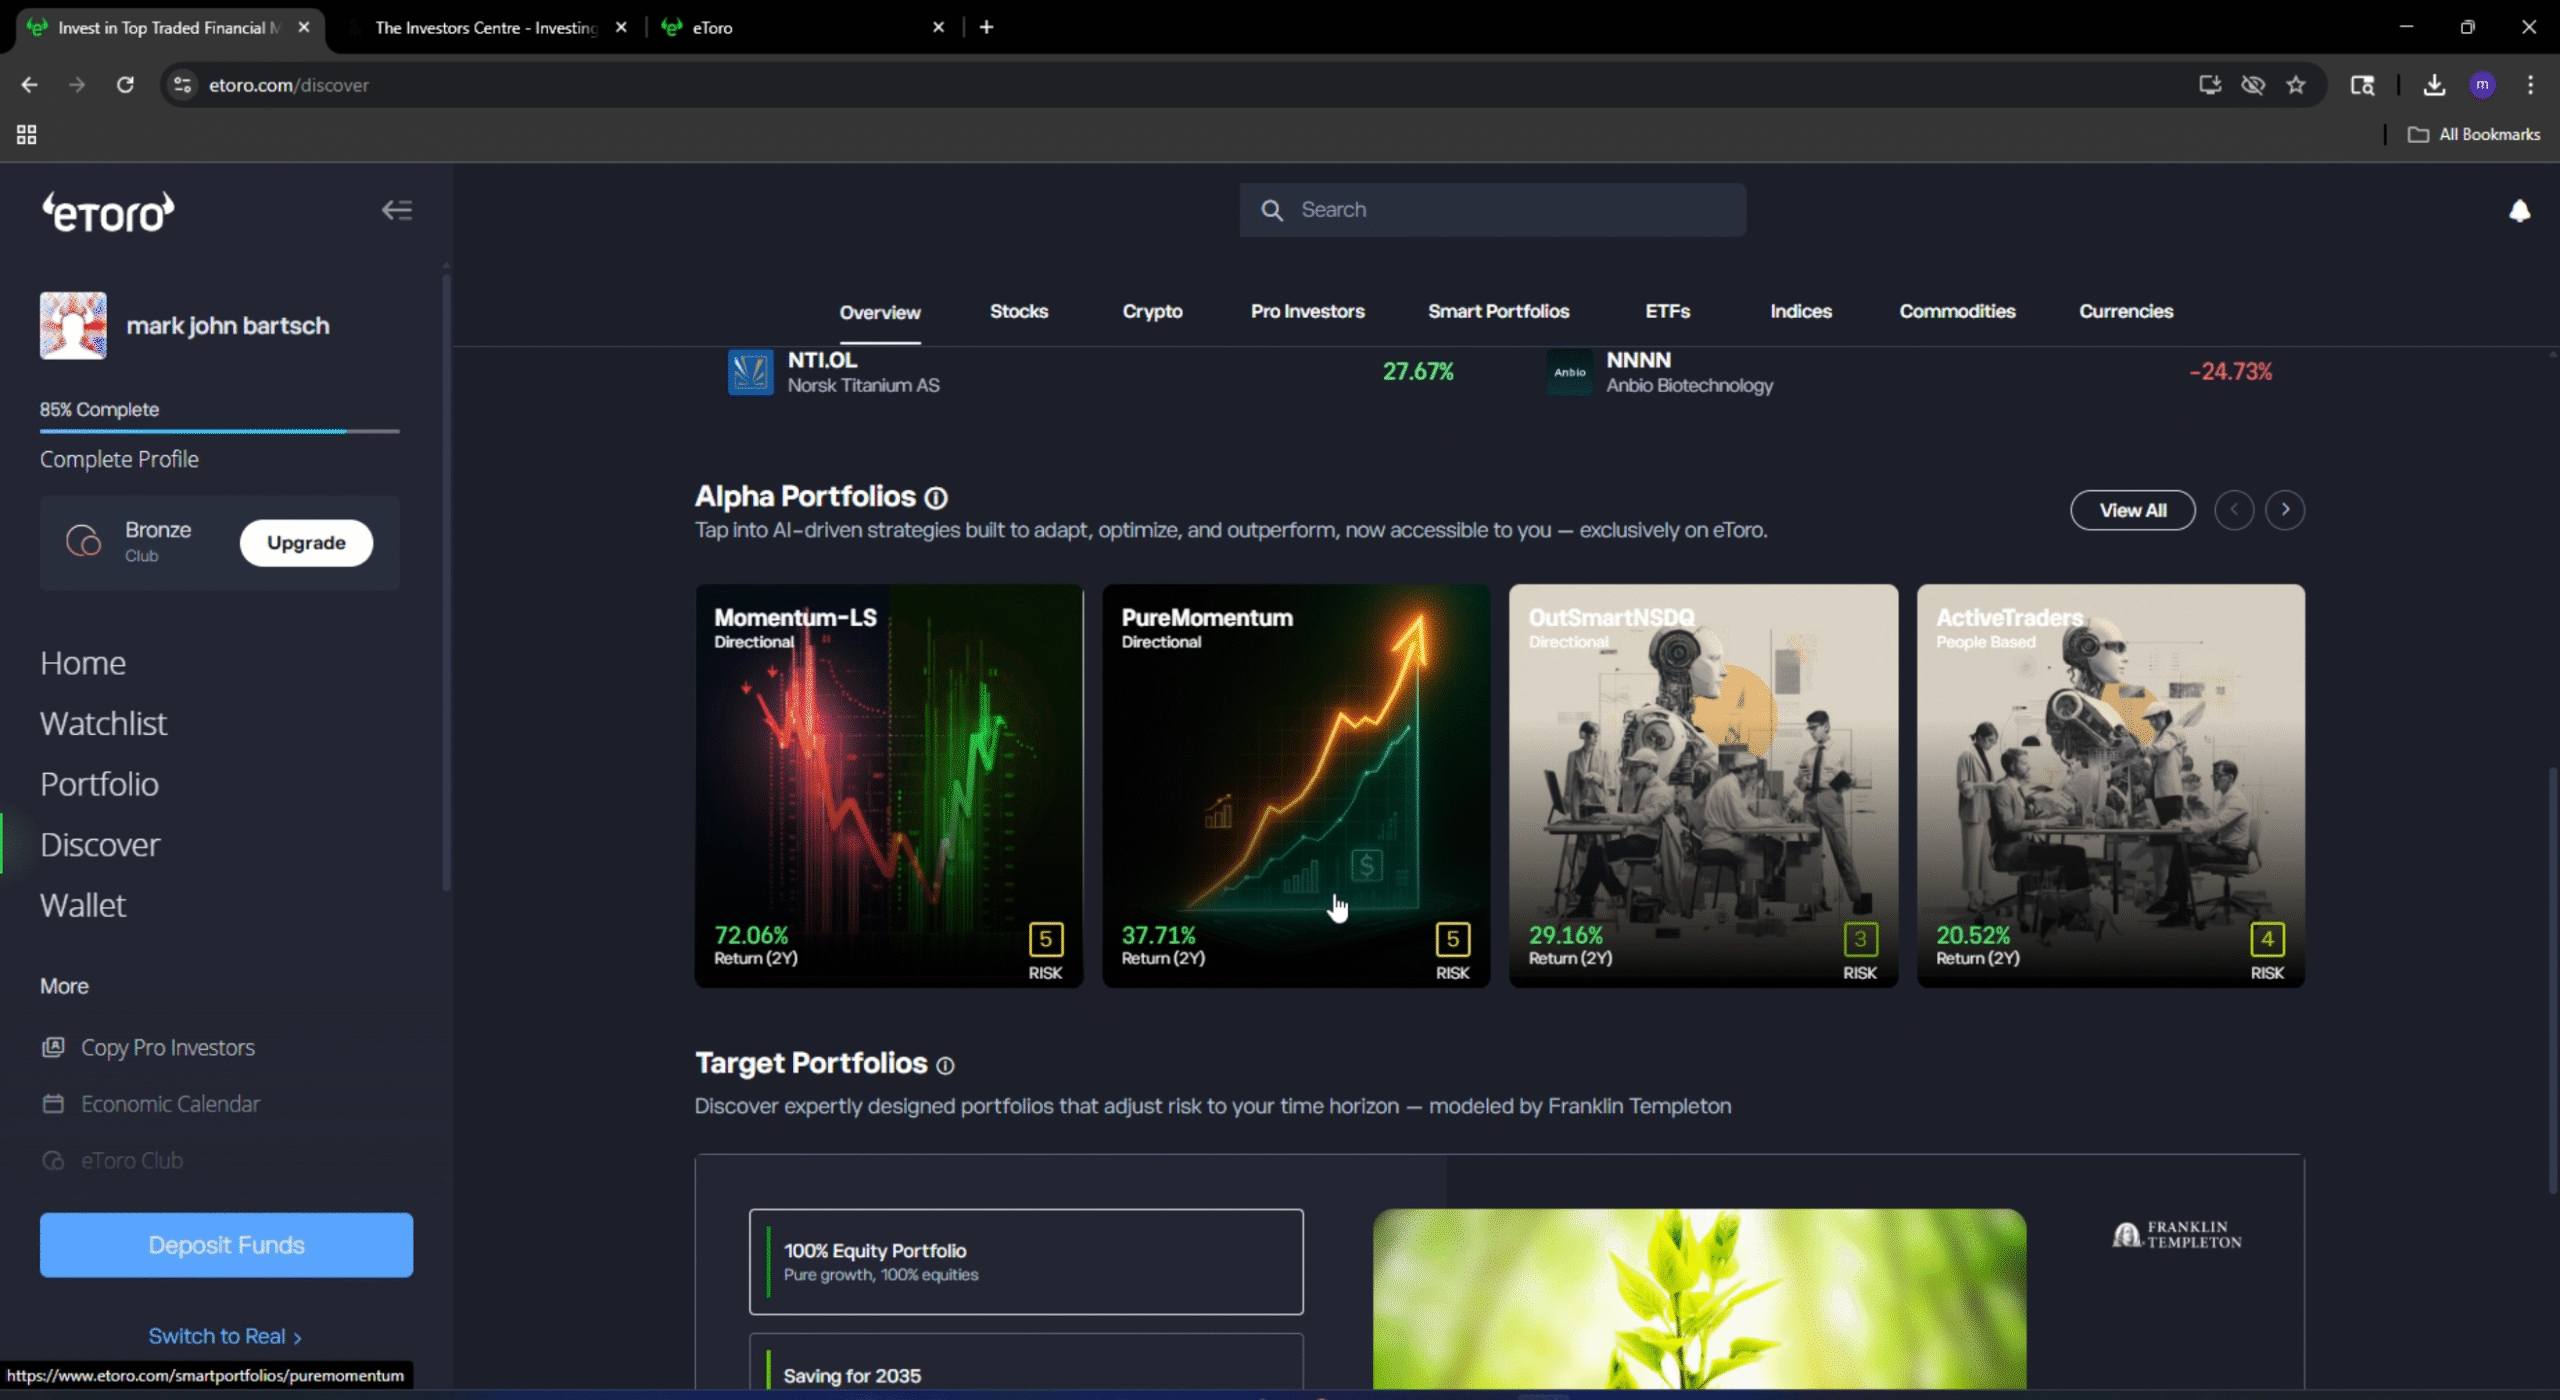2560x1400 pixels.
Task: Click the browser address bar URL
Action: tap(289, 85)
